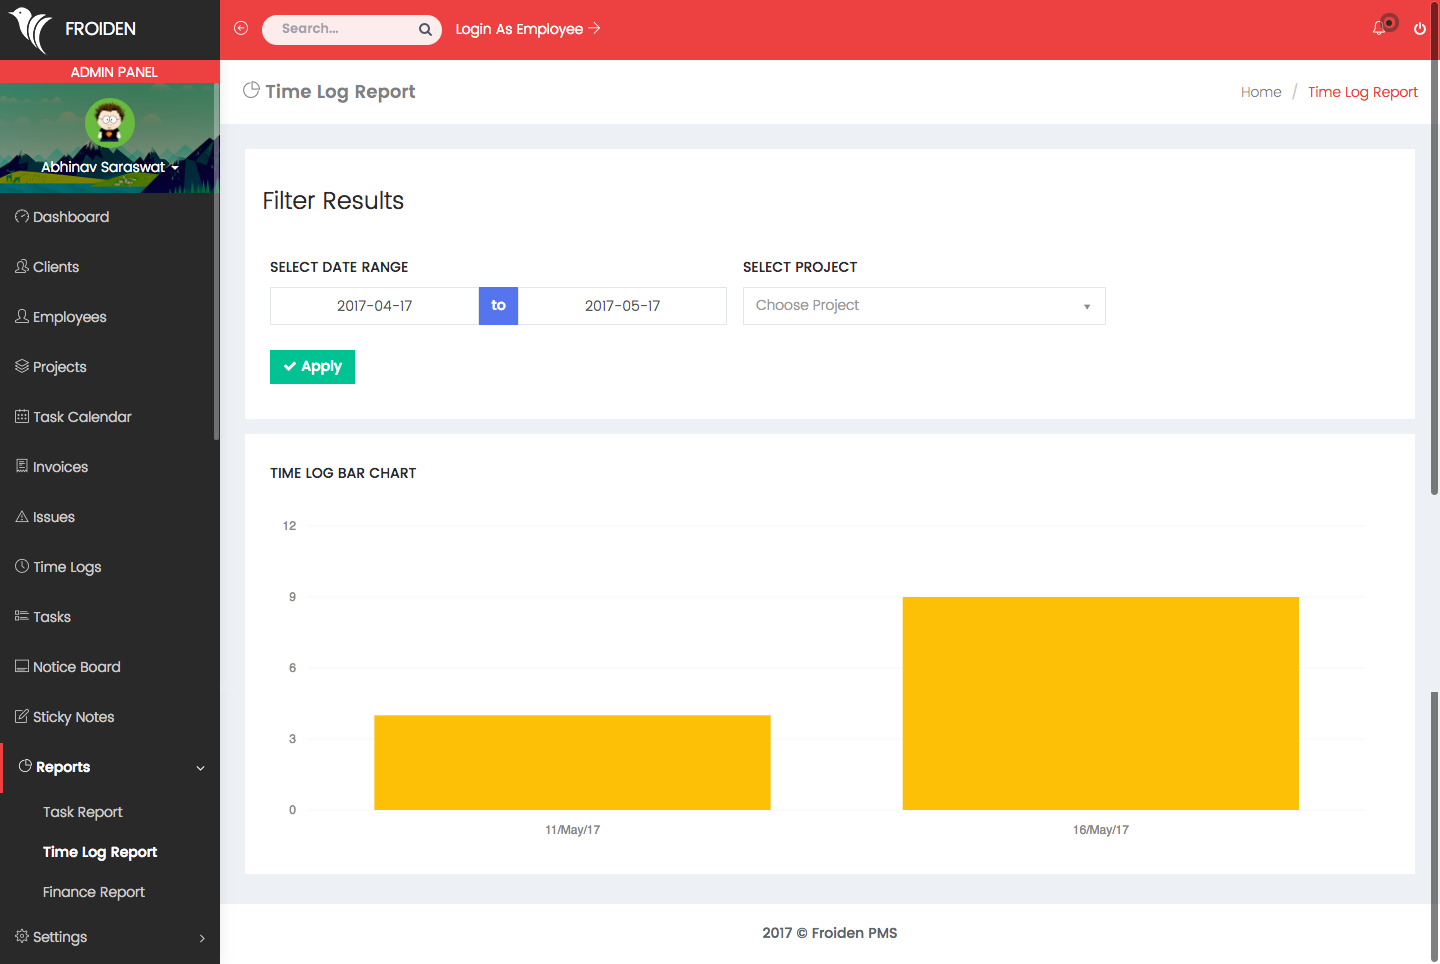1440x964 pixels.
Task: Click Home breadcrumb link
Action: pyautogui.click(x=1260, y=92)
